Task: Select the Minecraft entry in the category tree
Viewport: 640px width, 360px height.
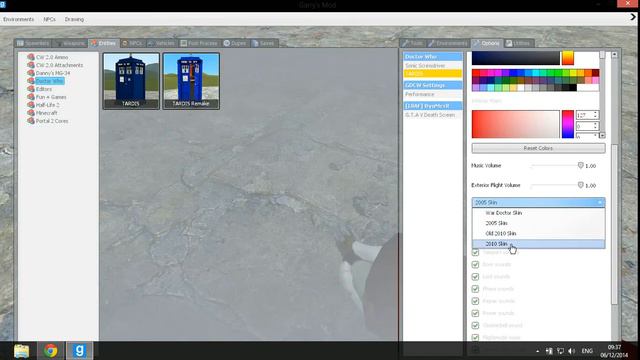Action: tap(46, 113)
